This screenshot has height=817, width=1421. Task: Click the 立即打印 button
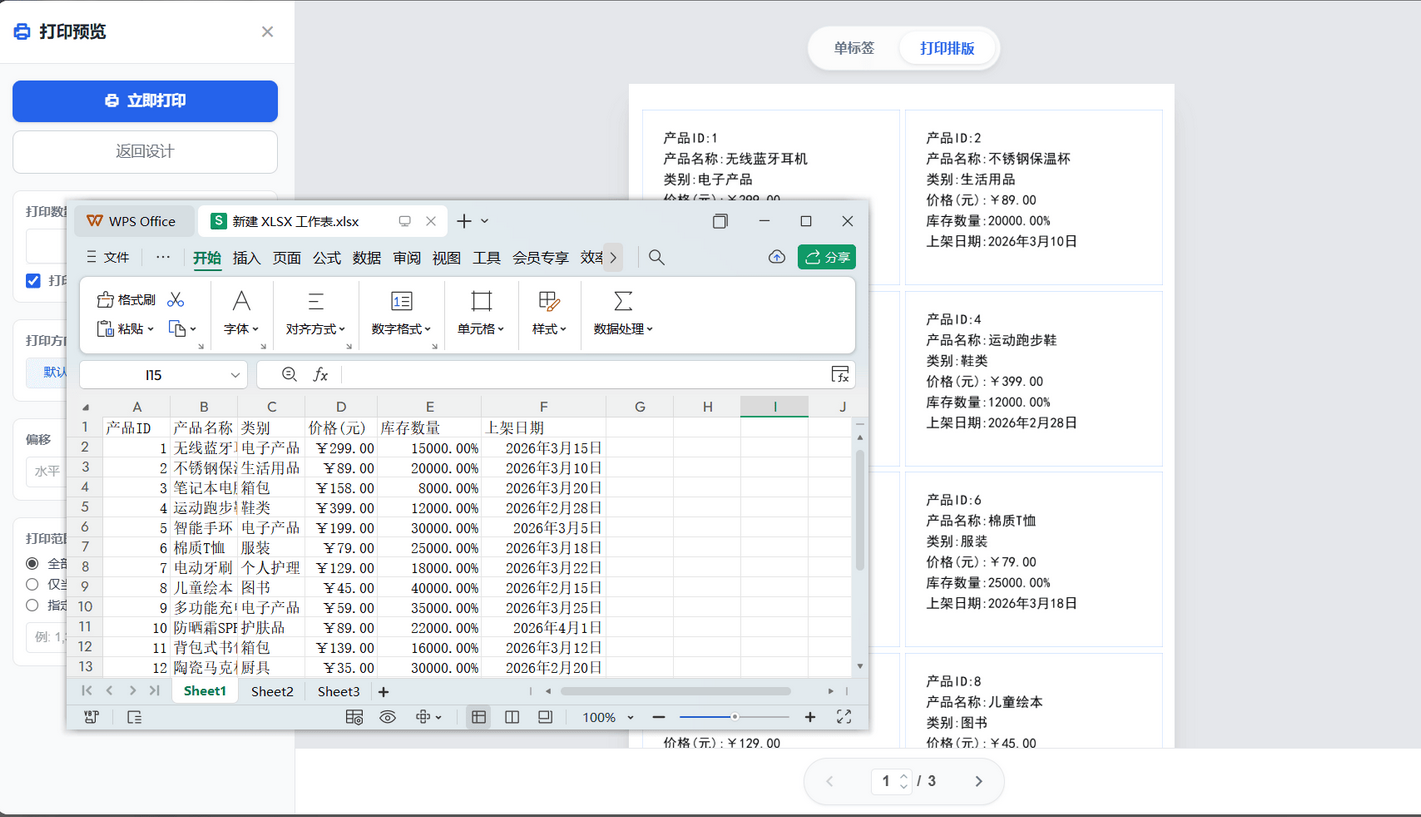145,101
